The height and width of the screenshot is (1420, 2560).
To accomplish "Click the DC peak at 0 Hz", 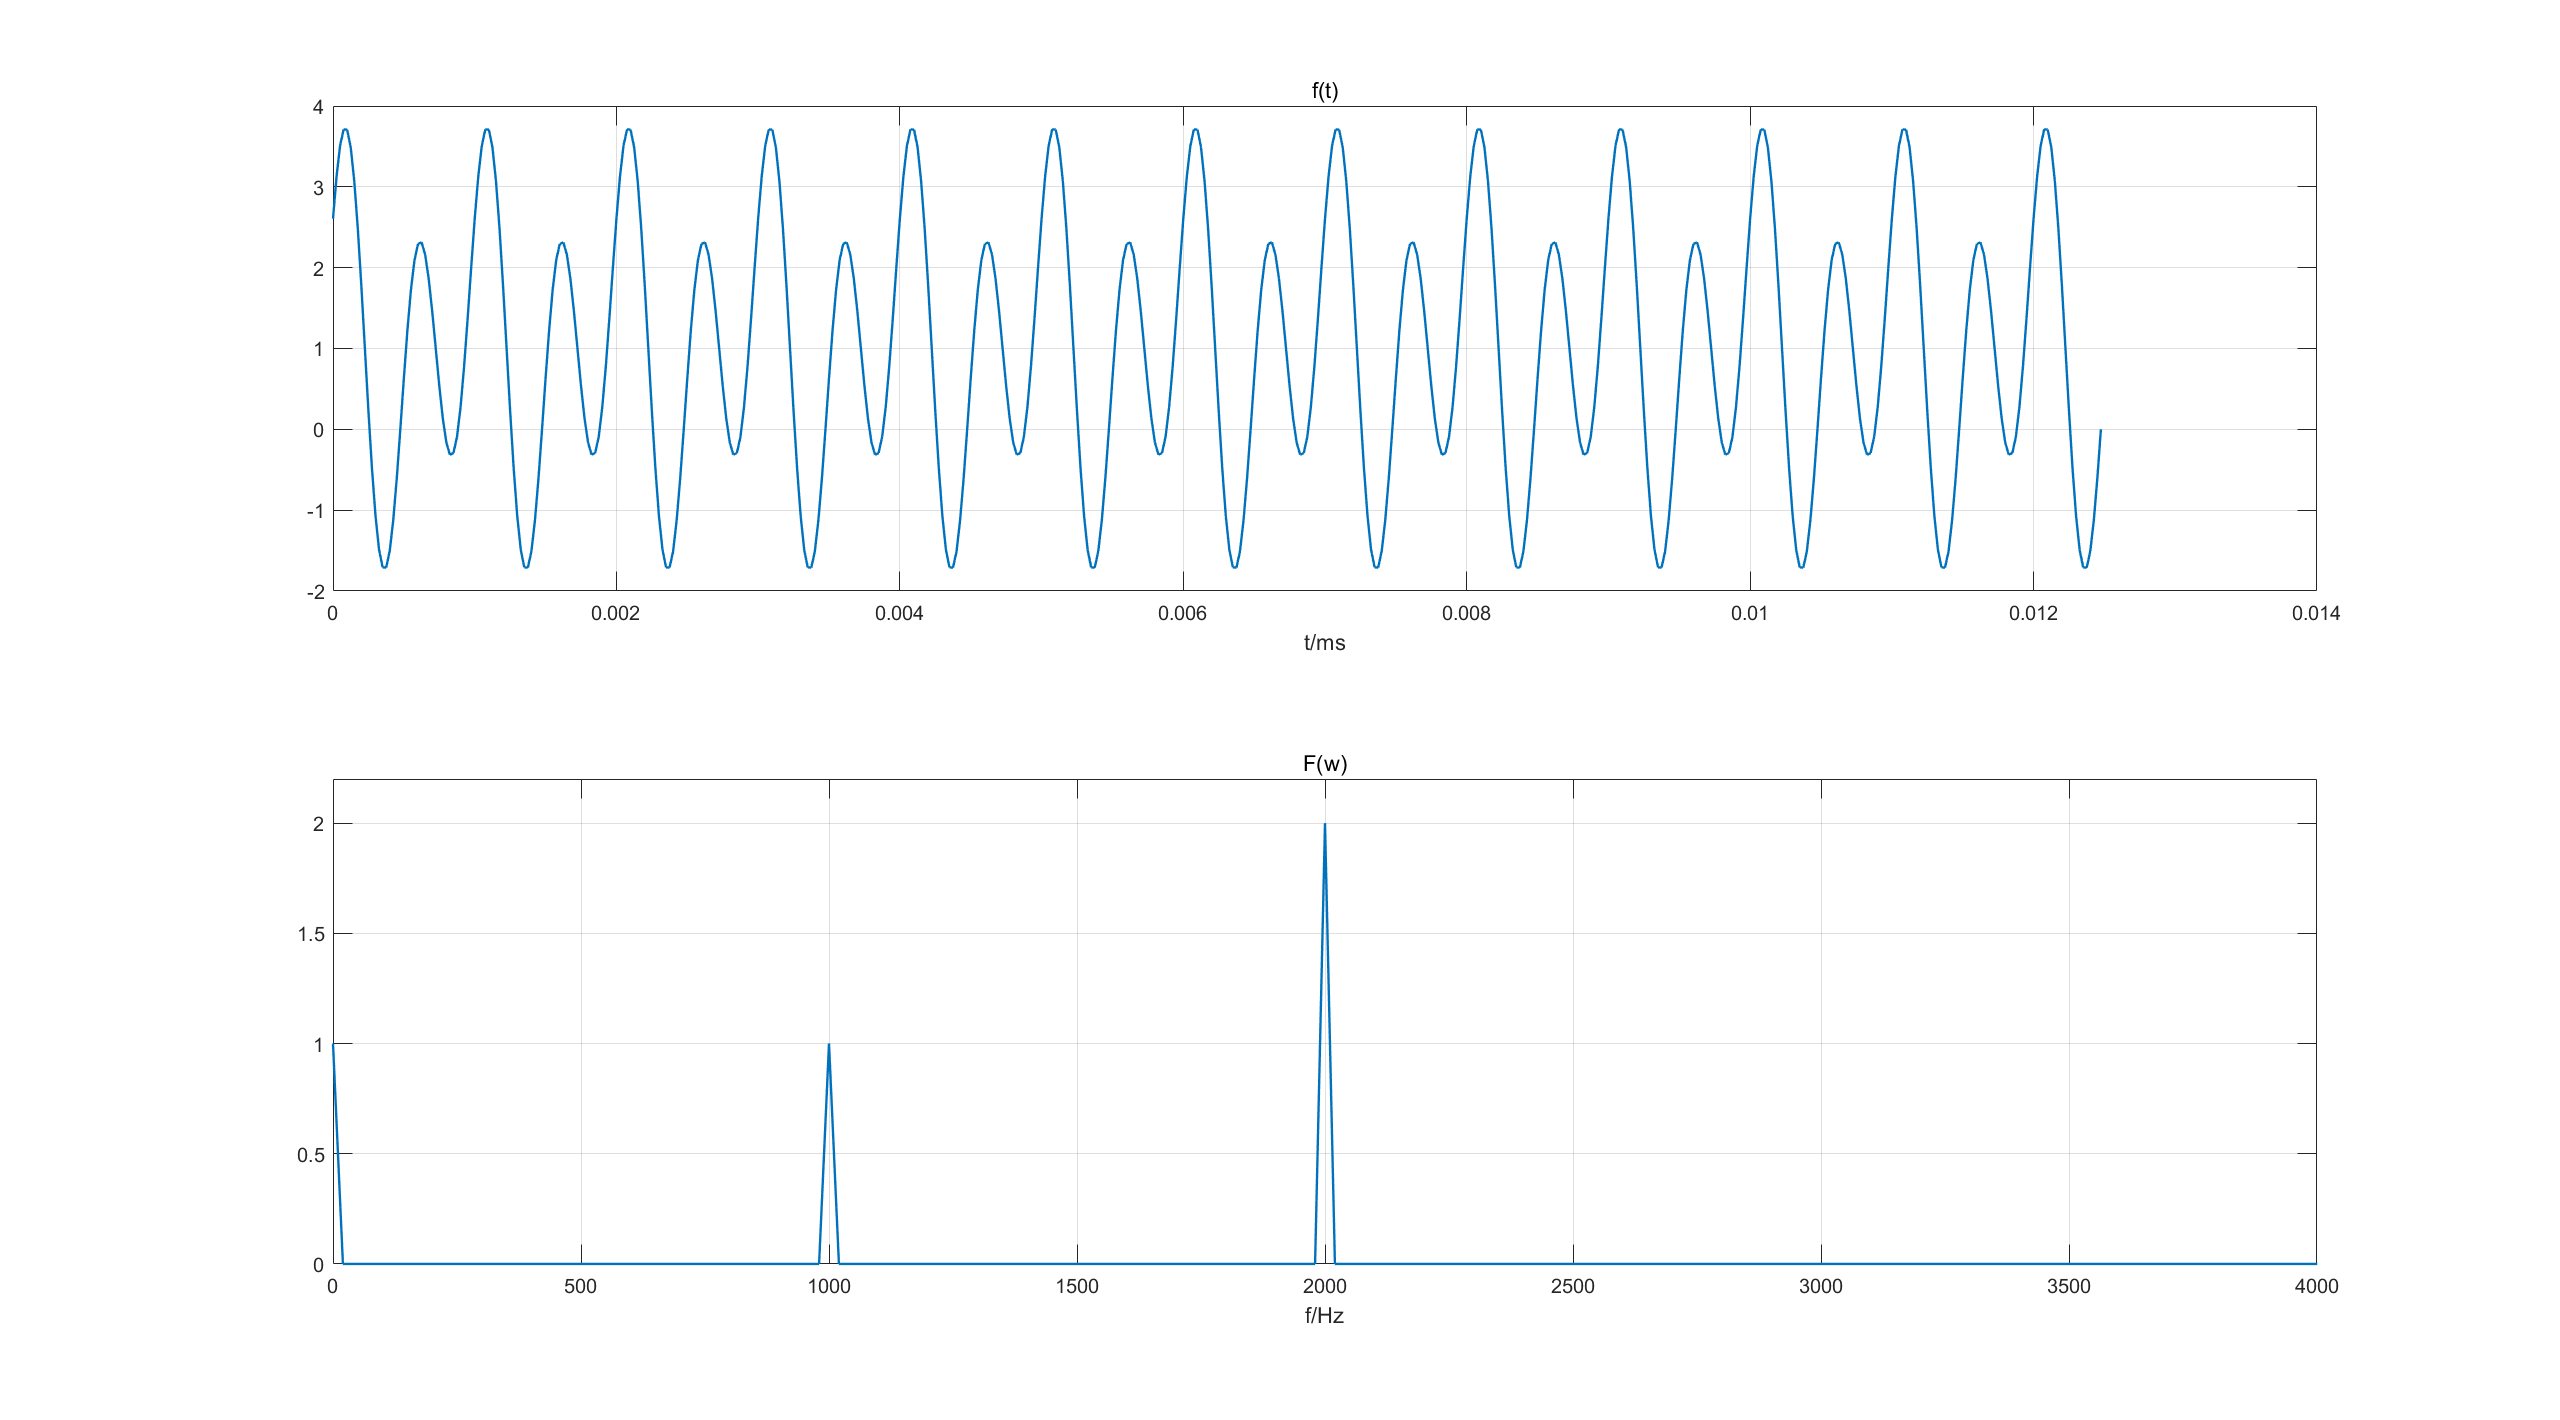I will pos(334,1048).
